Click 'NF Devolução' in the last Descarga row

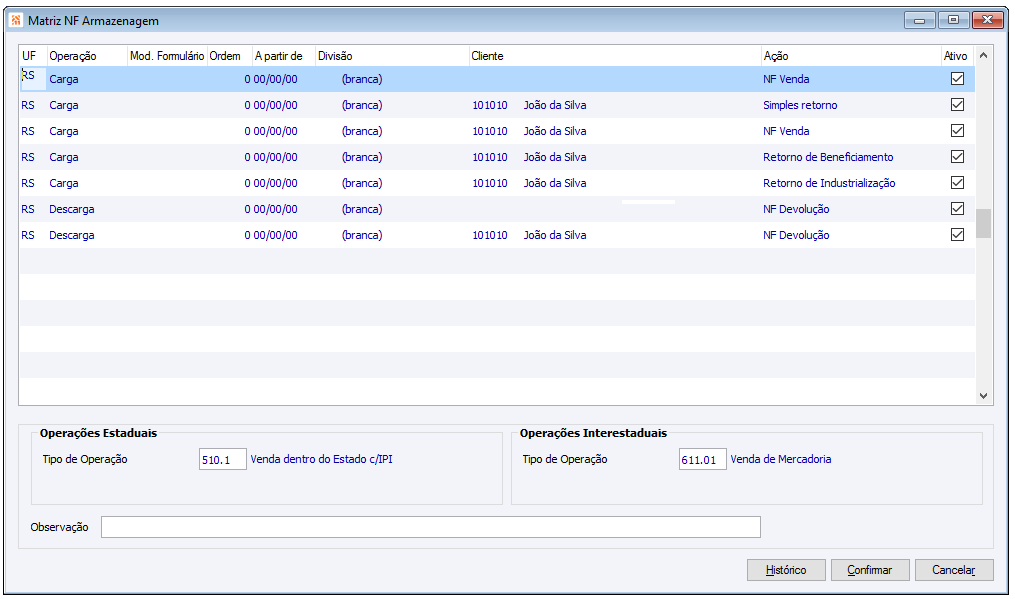[x=796, y=235]
